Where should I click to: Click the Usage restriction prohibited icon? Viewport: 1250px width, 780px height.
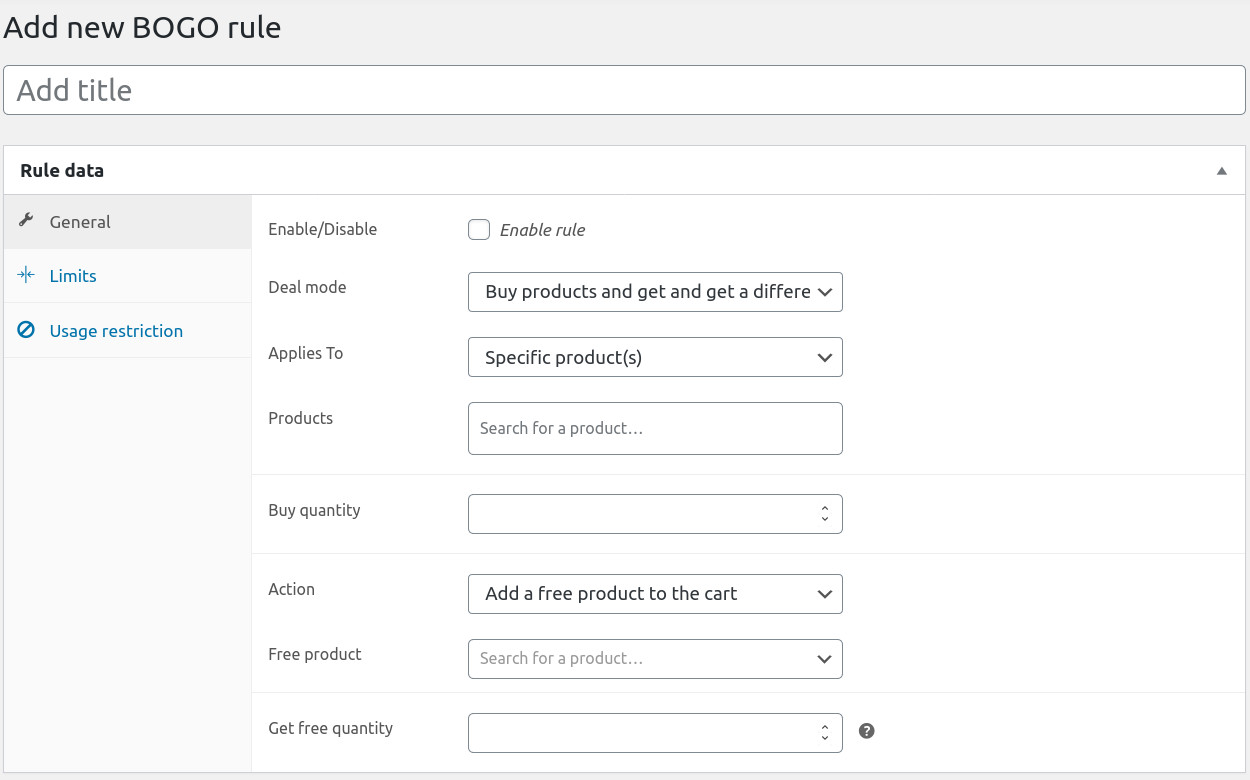coord(27,330)
